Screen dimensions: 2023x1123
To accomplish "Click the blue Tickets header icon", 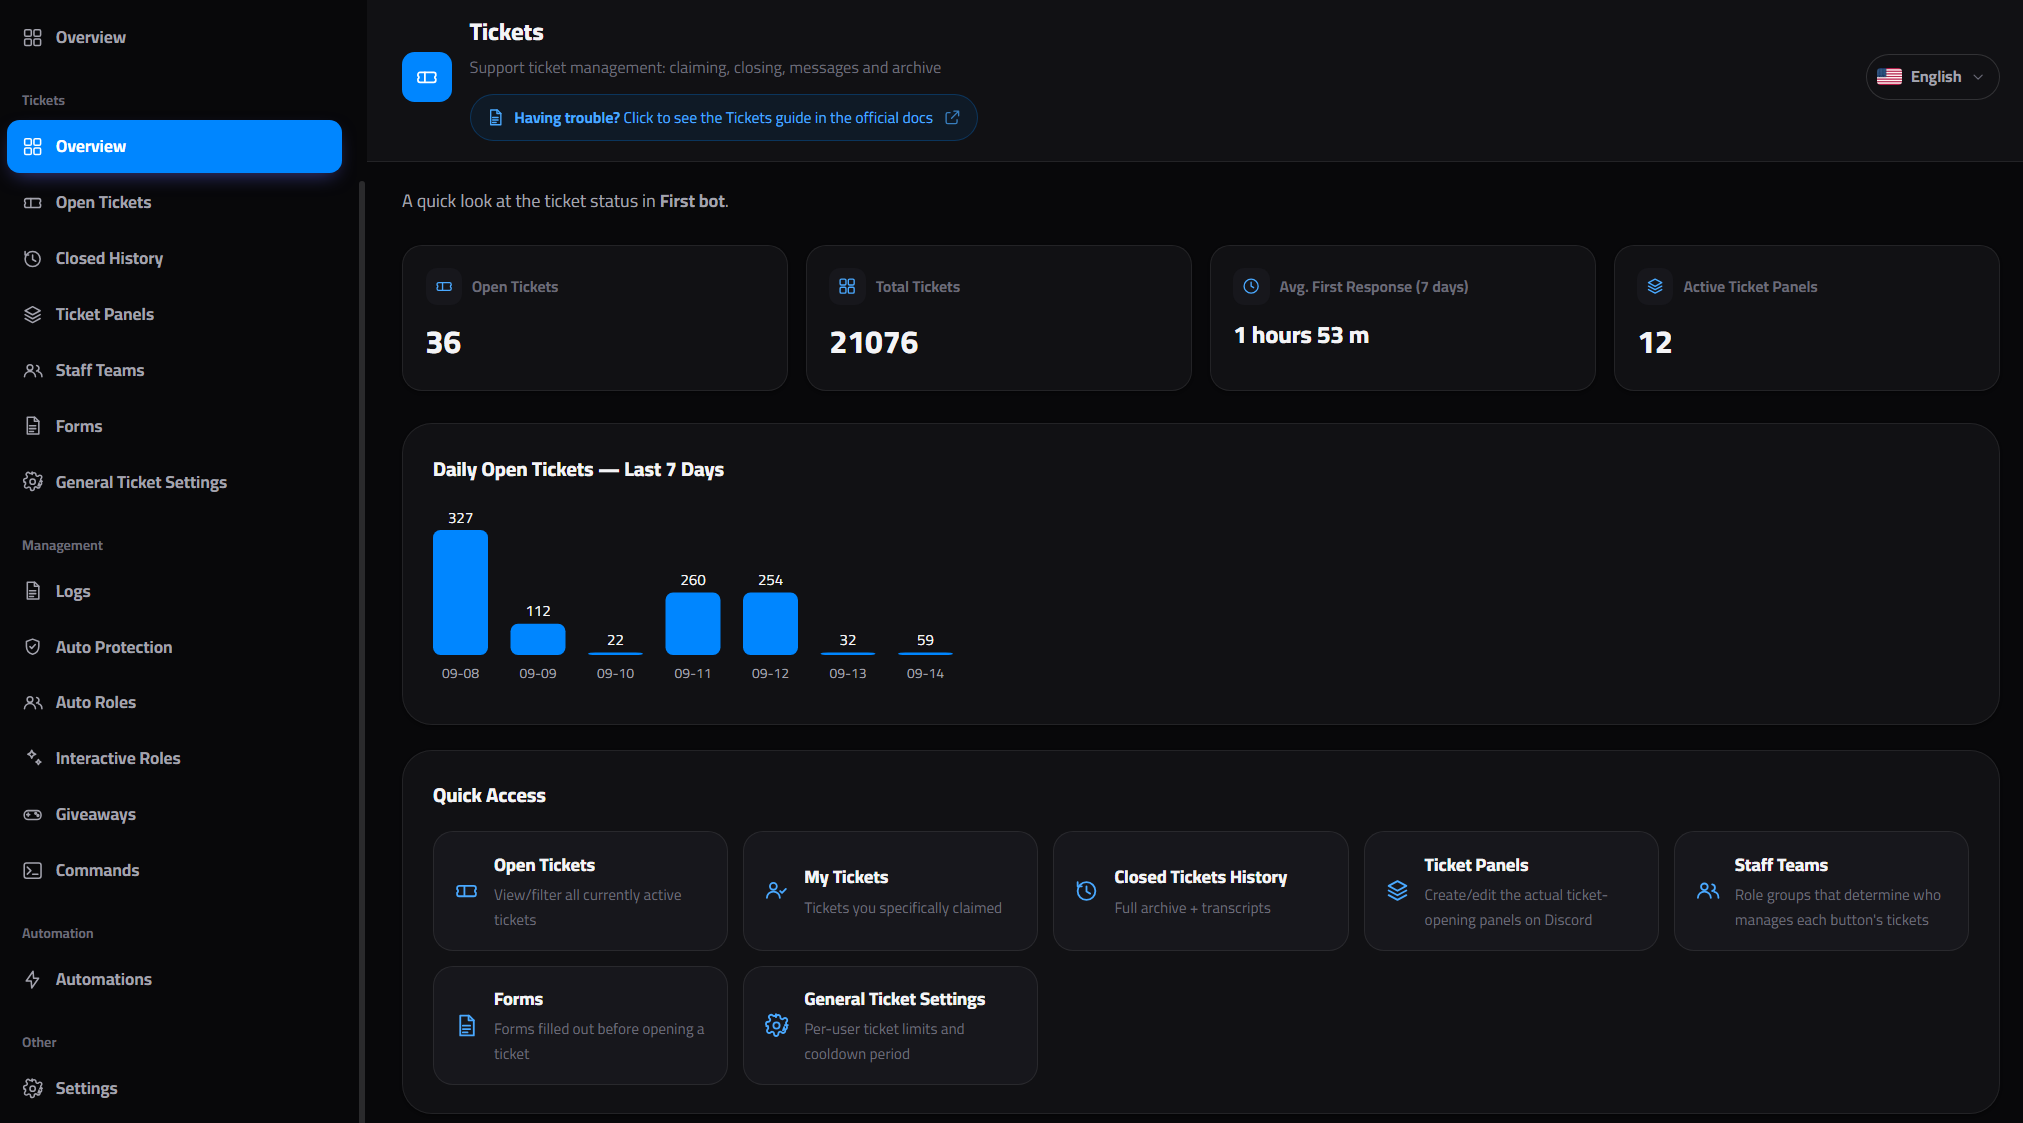I will pos(427,77).
